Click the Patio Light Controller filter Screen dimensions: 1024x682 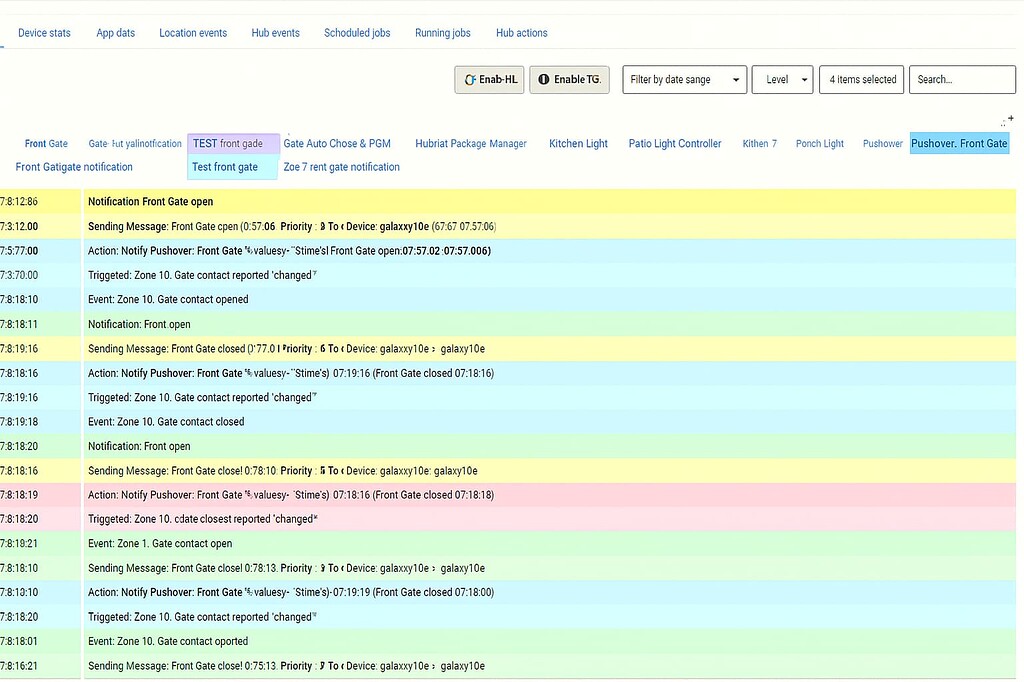(674, 143)
